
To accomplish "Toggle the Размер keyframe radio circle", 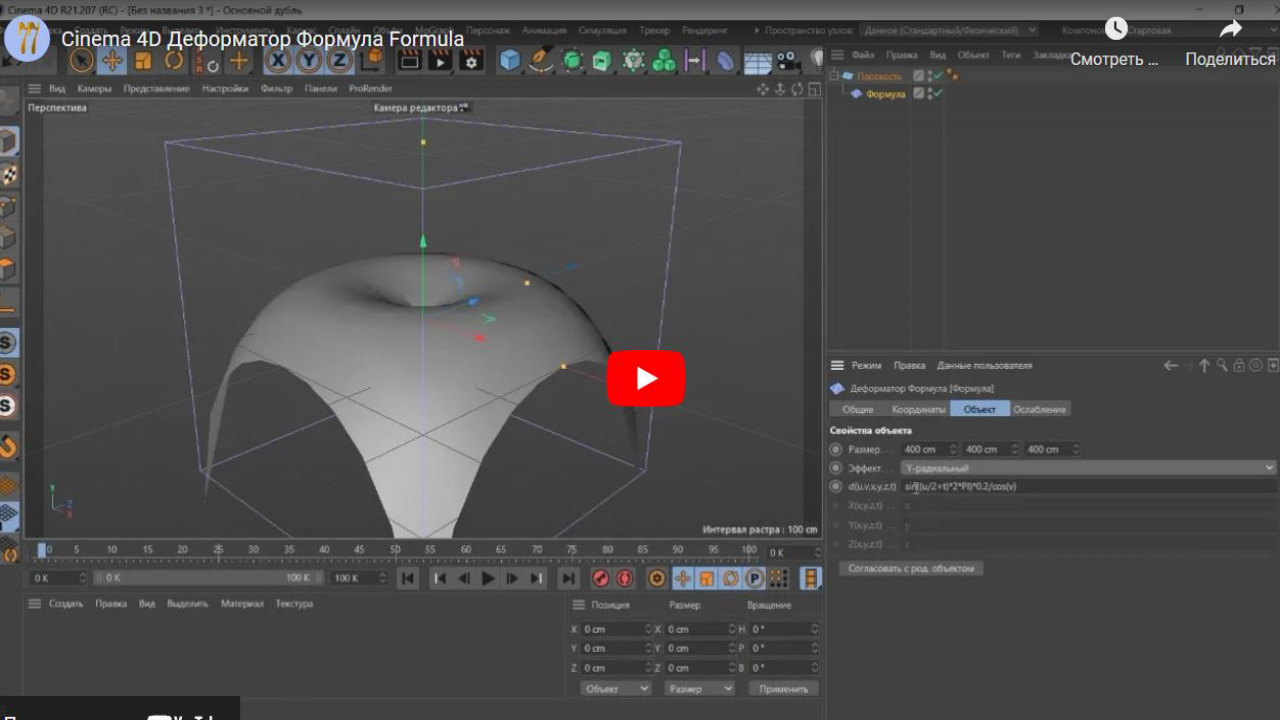I will pos(836,449).
